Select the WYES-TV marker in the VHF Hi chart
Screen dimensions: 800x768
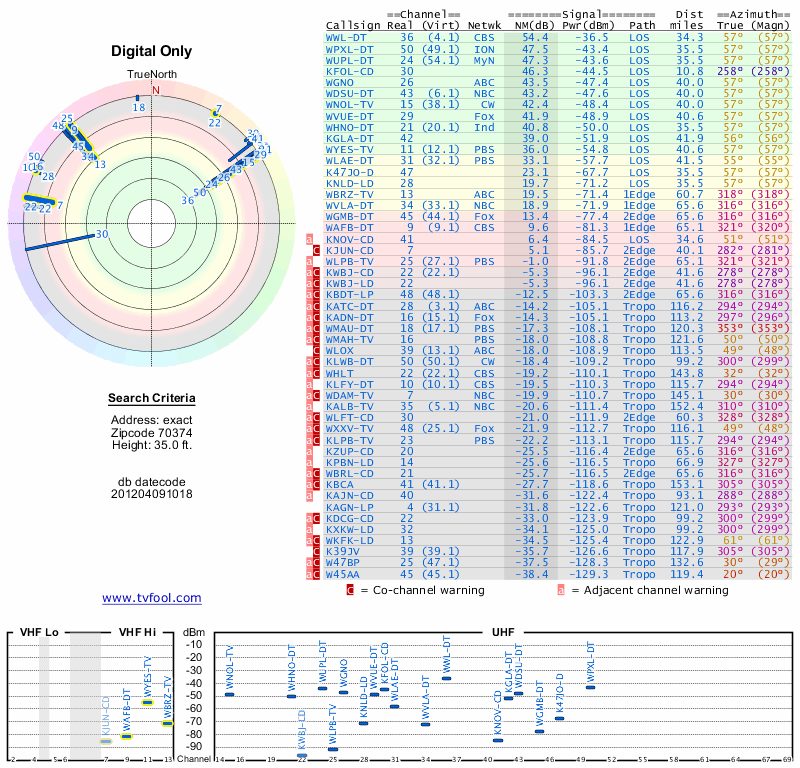pyautogui.click(x=148, y=702)
